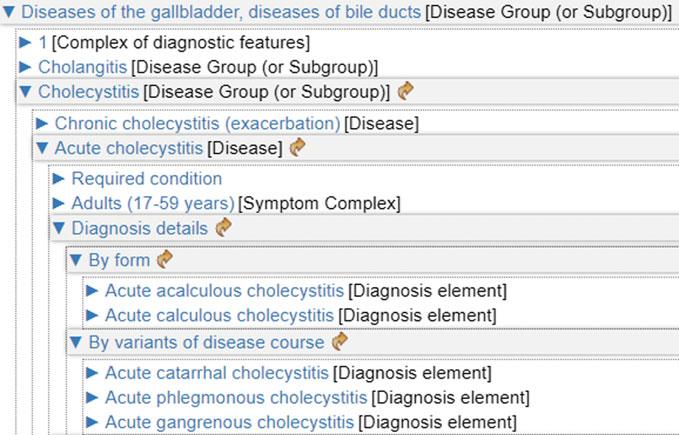Open the Diagnosis details link text

click(x=139, y=229)
